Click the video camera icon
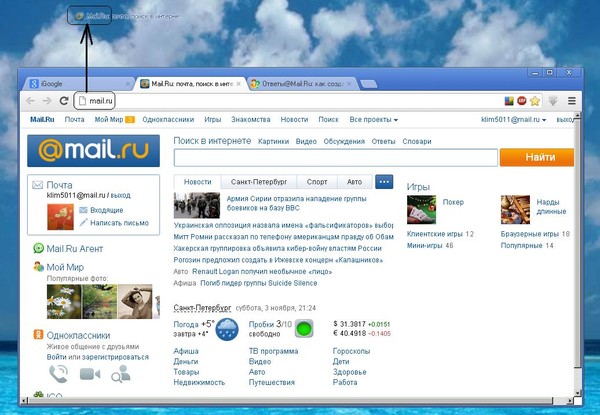 [90, 374]
